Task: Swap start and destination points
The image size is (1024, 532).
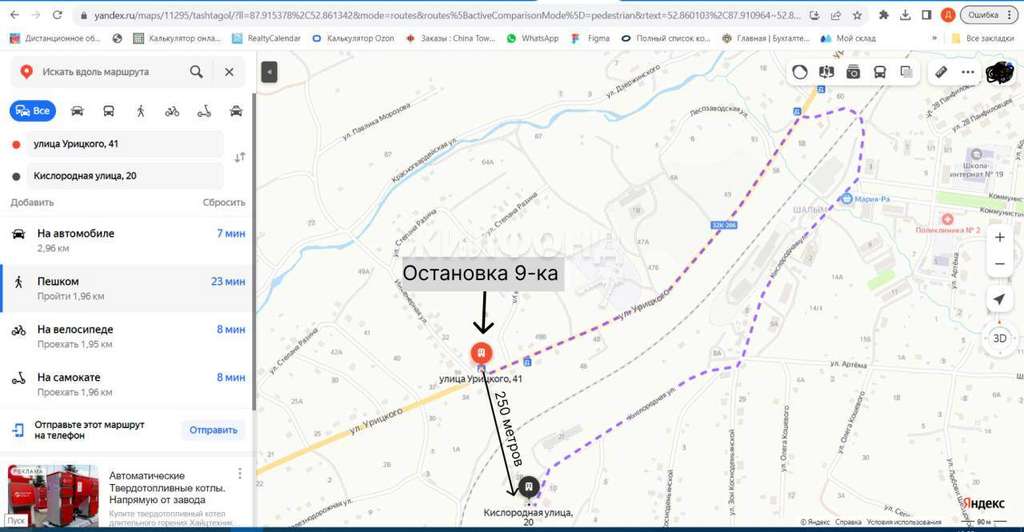Action: coord(239,158)
